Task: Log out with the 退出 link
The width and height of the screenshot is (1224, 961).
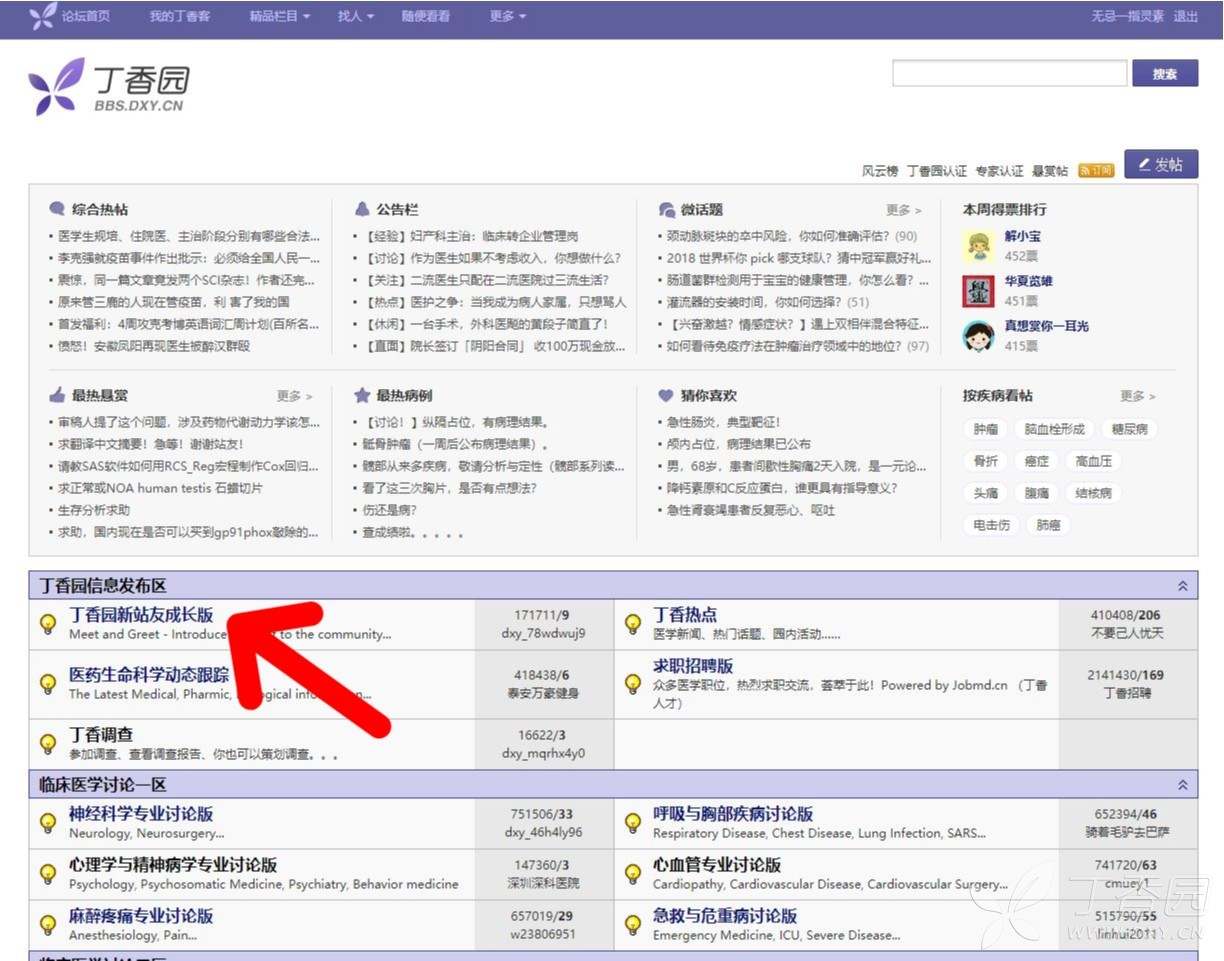Action: pos(1186,17)
